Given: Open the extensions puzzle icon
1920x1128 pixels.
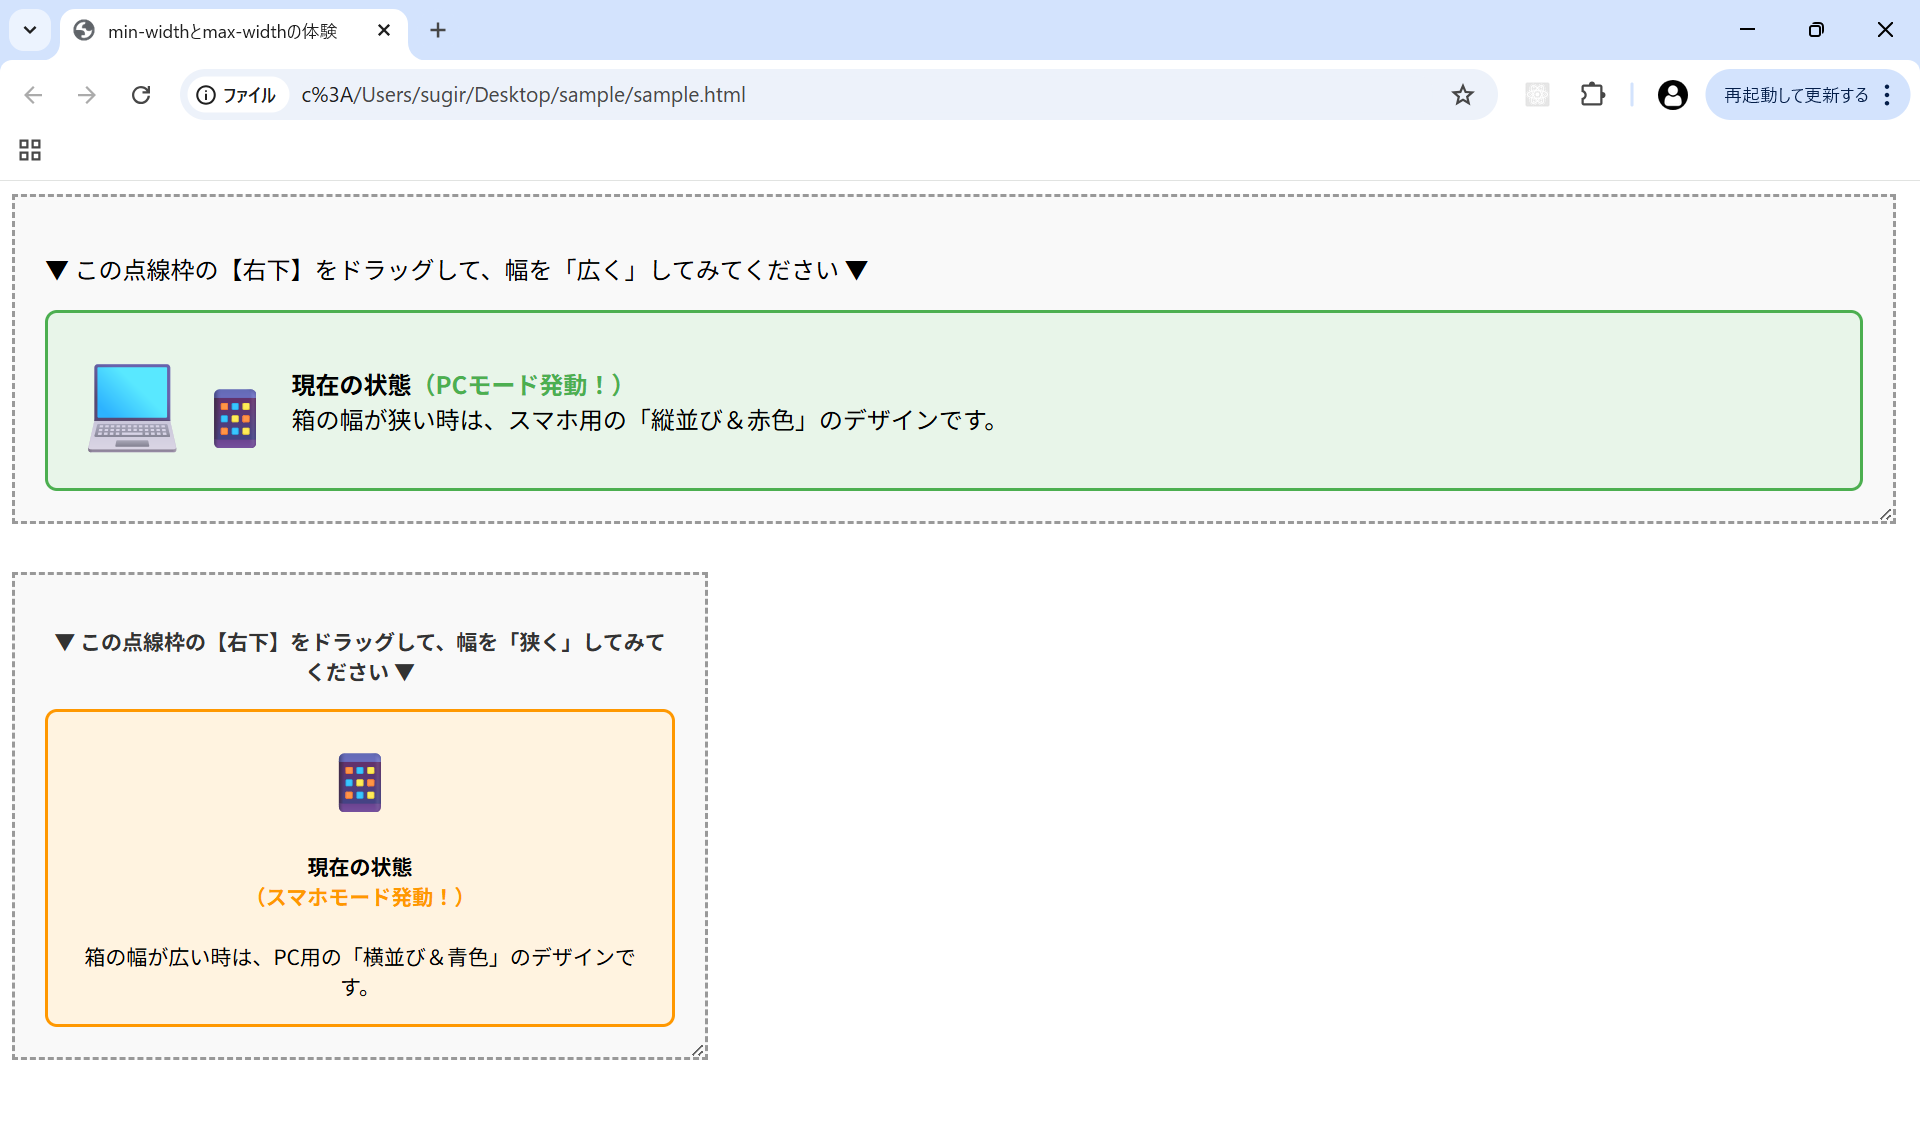Looking at the screenshot, I should (x=1592, y=95).
